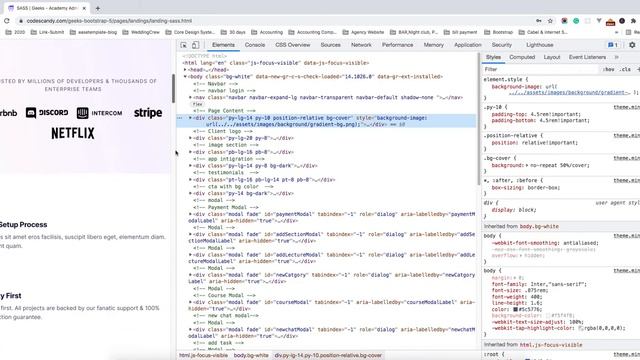Screen dimensions: 640x360
Task: Click the dark round profile extension icon
Action: 622,21
